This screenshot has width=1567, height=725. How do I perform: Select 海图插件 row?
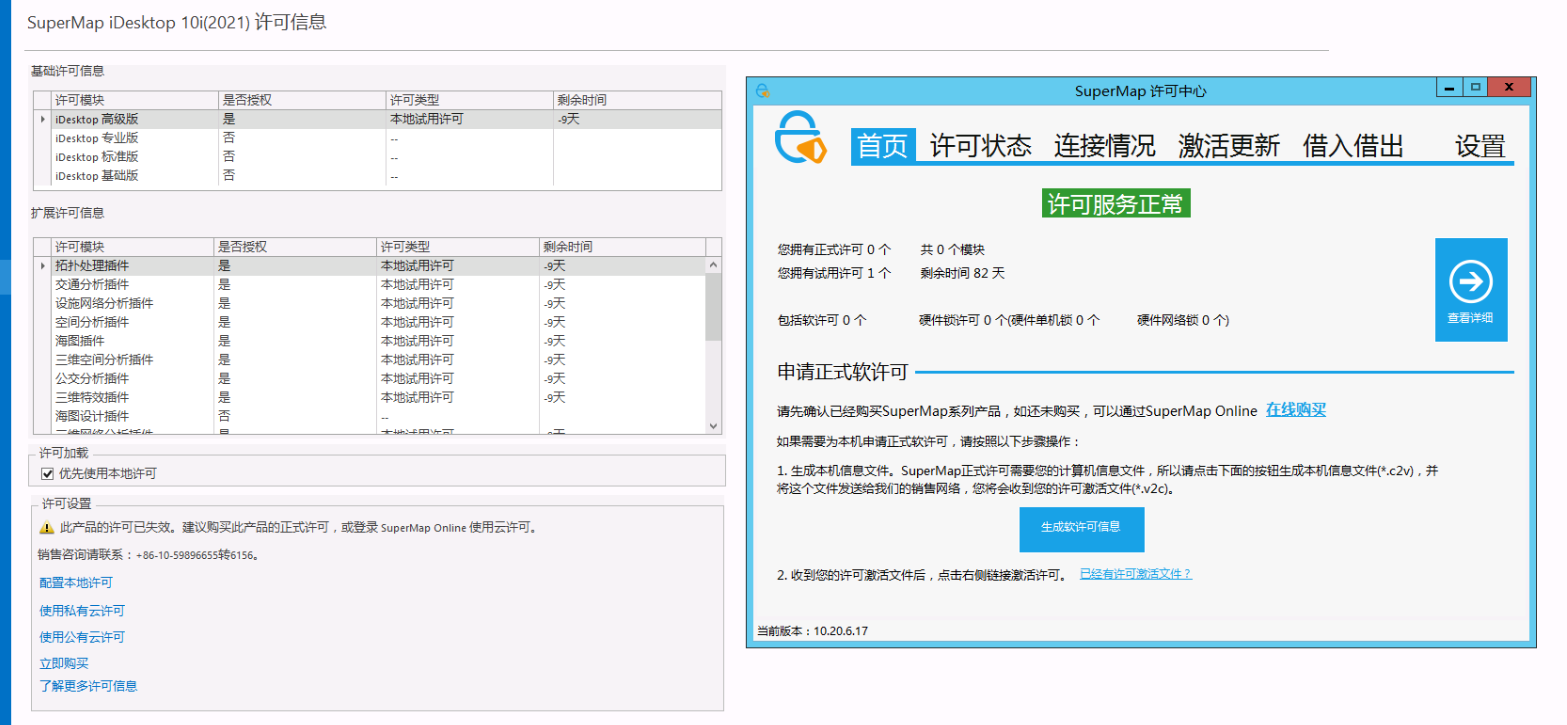pos(370,341)
